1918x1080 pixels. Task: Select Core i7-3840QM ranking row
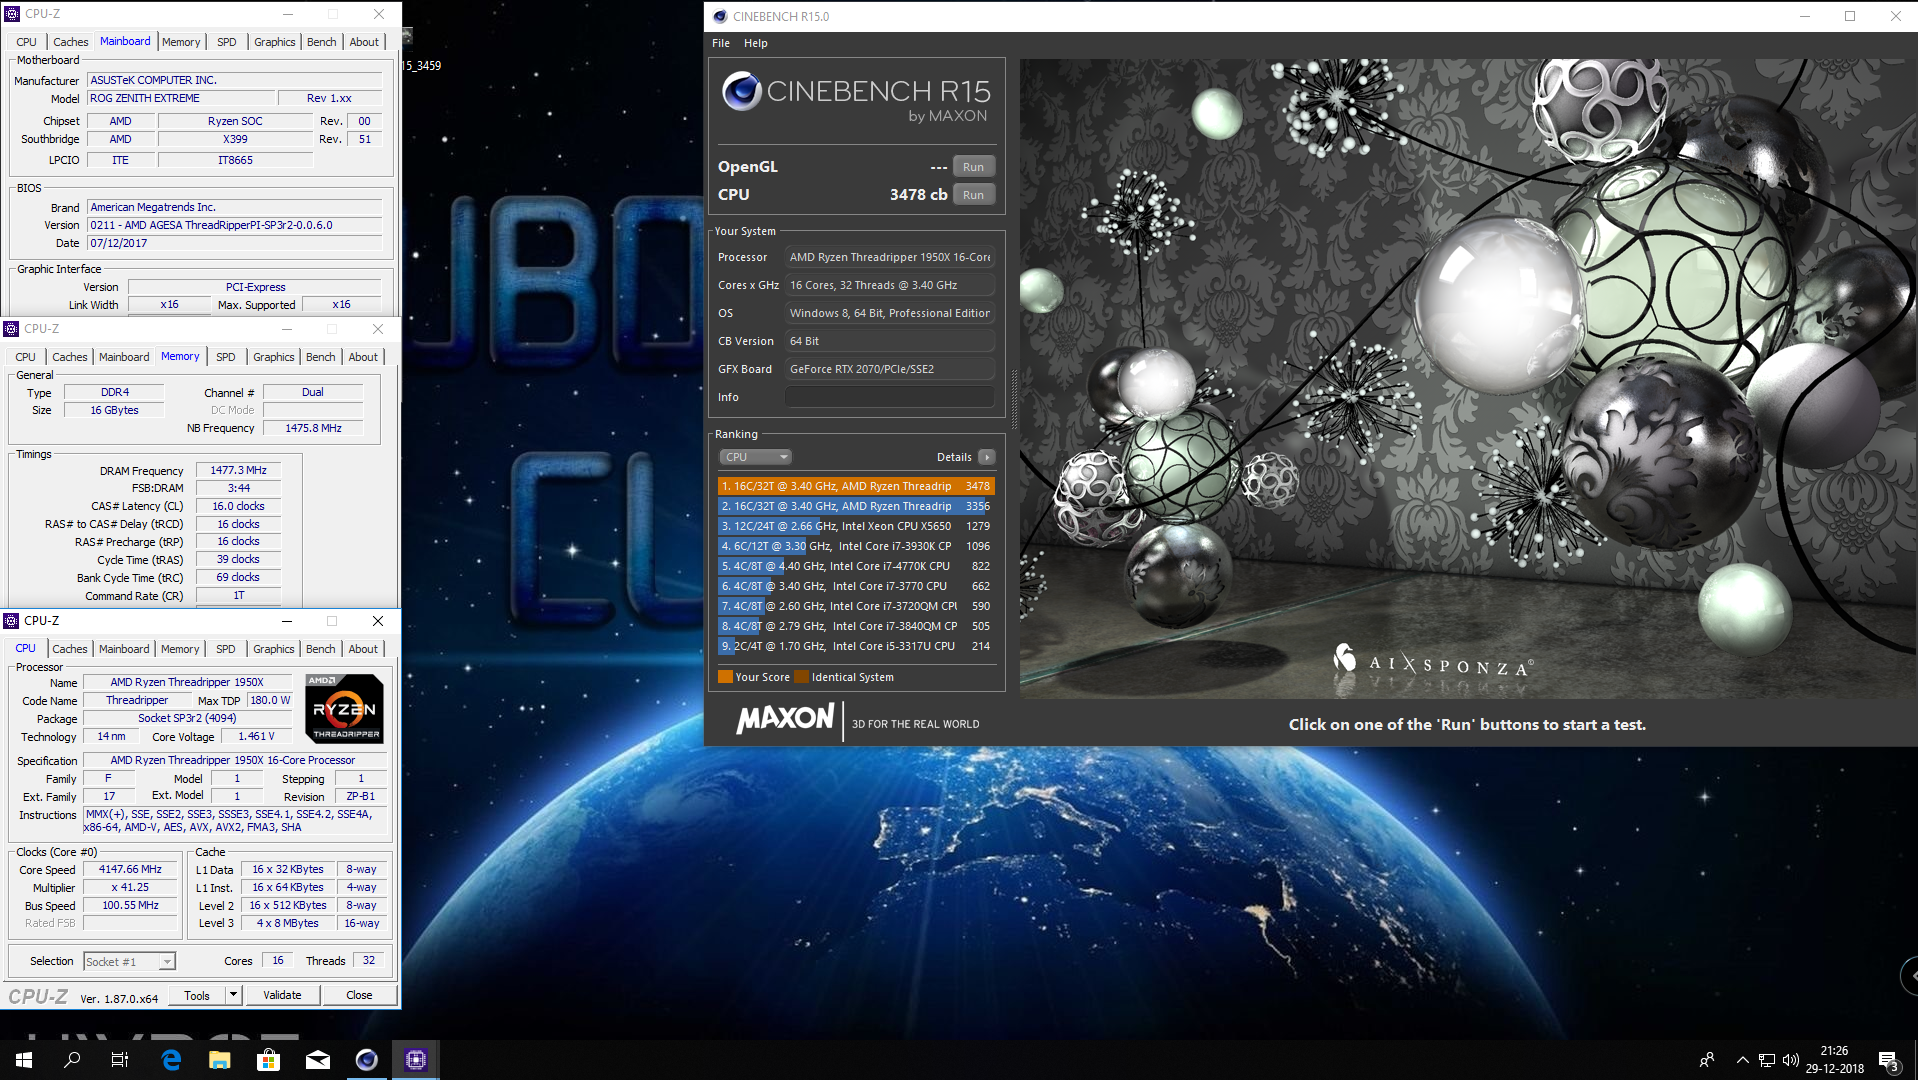pos(855,626)
